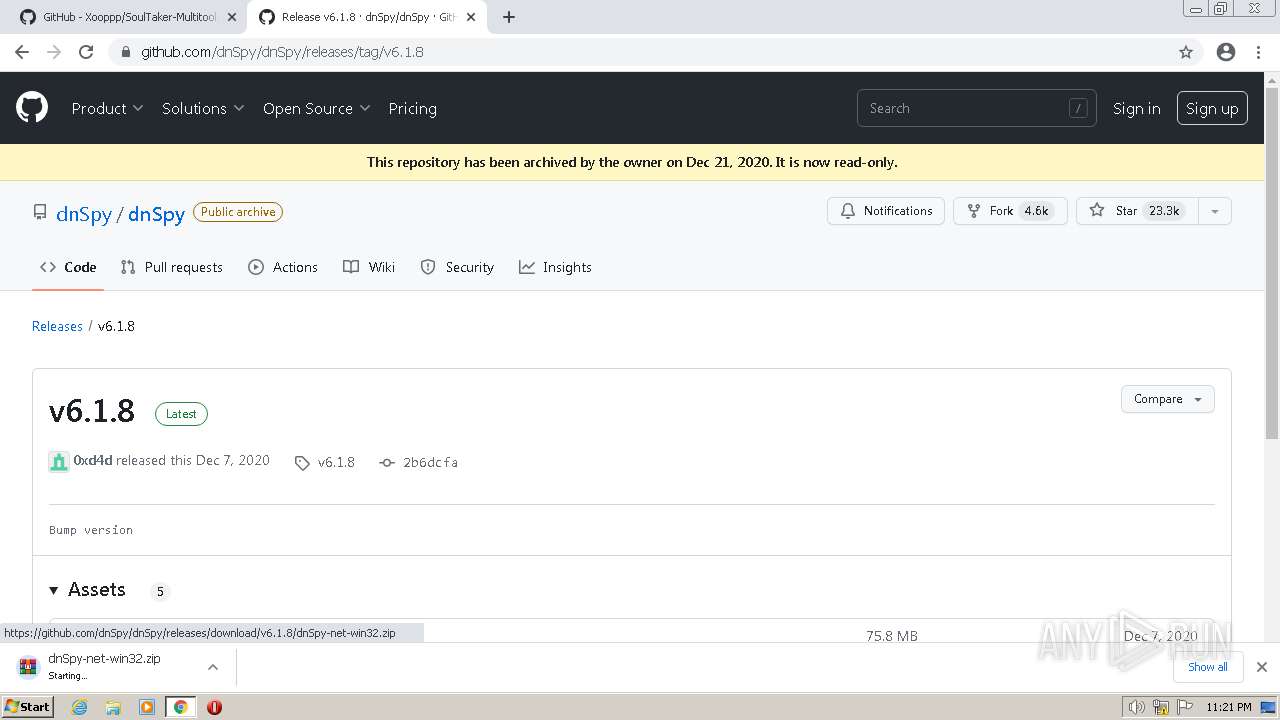
Task: Open Product menu in GitHub header
Action: pyautogui.click(x=107, y=108)
